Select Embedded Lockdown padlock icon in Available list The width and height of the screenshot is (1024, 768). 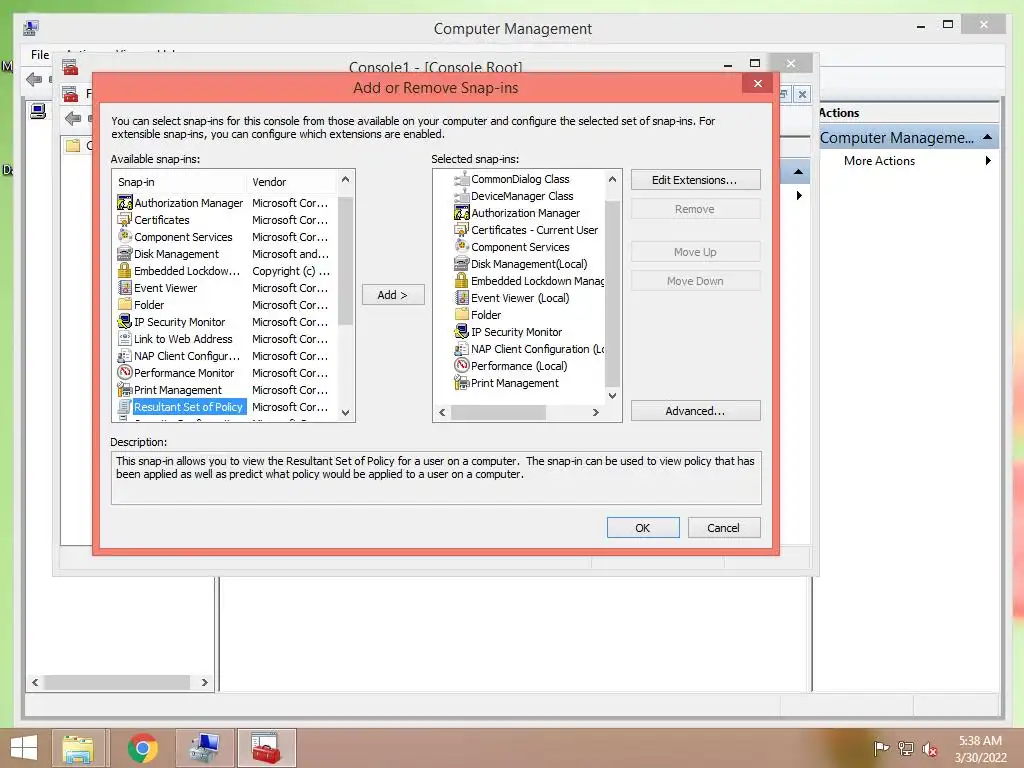click(125, 271)
